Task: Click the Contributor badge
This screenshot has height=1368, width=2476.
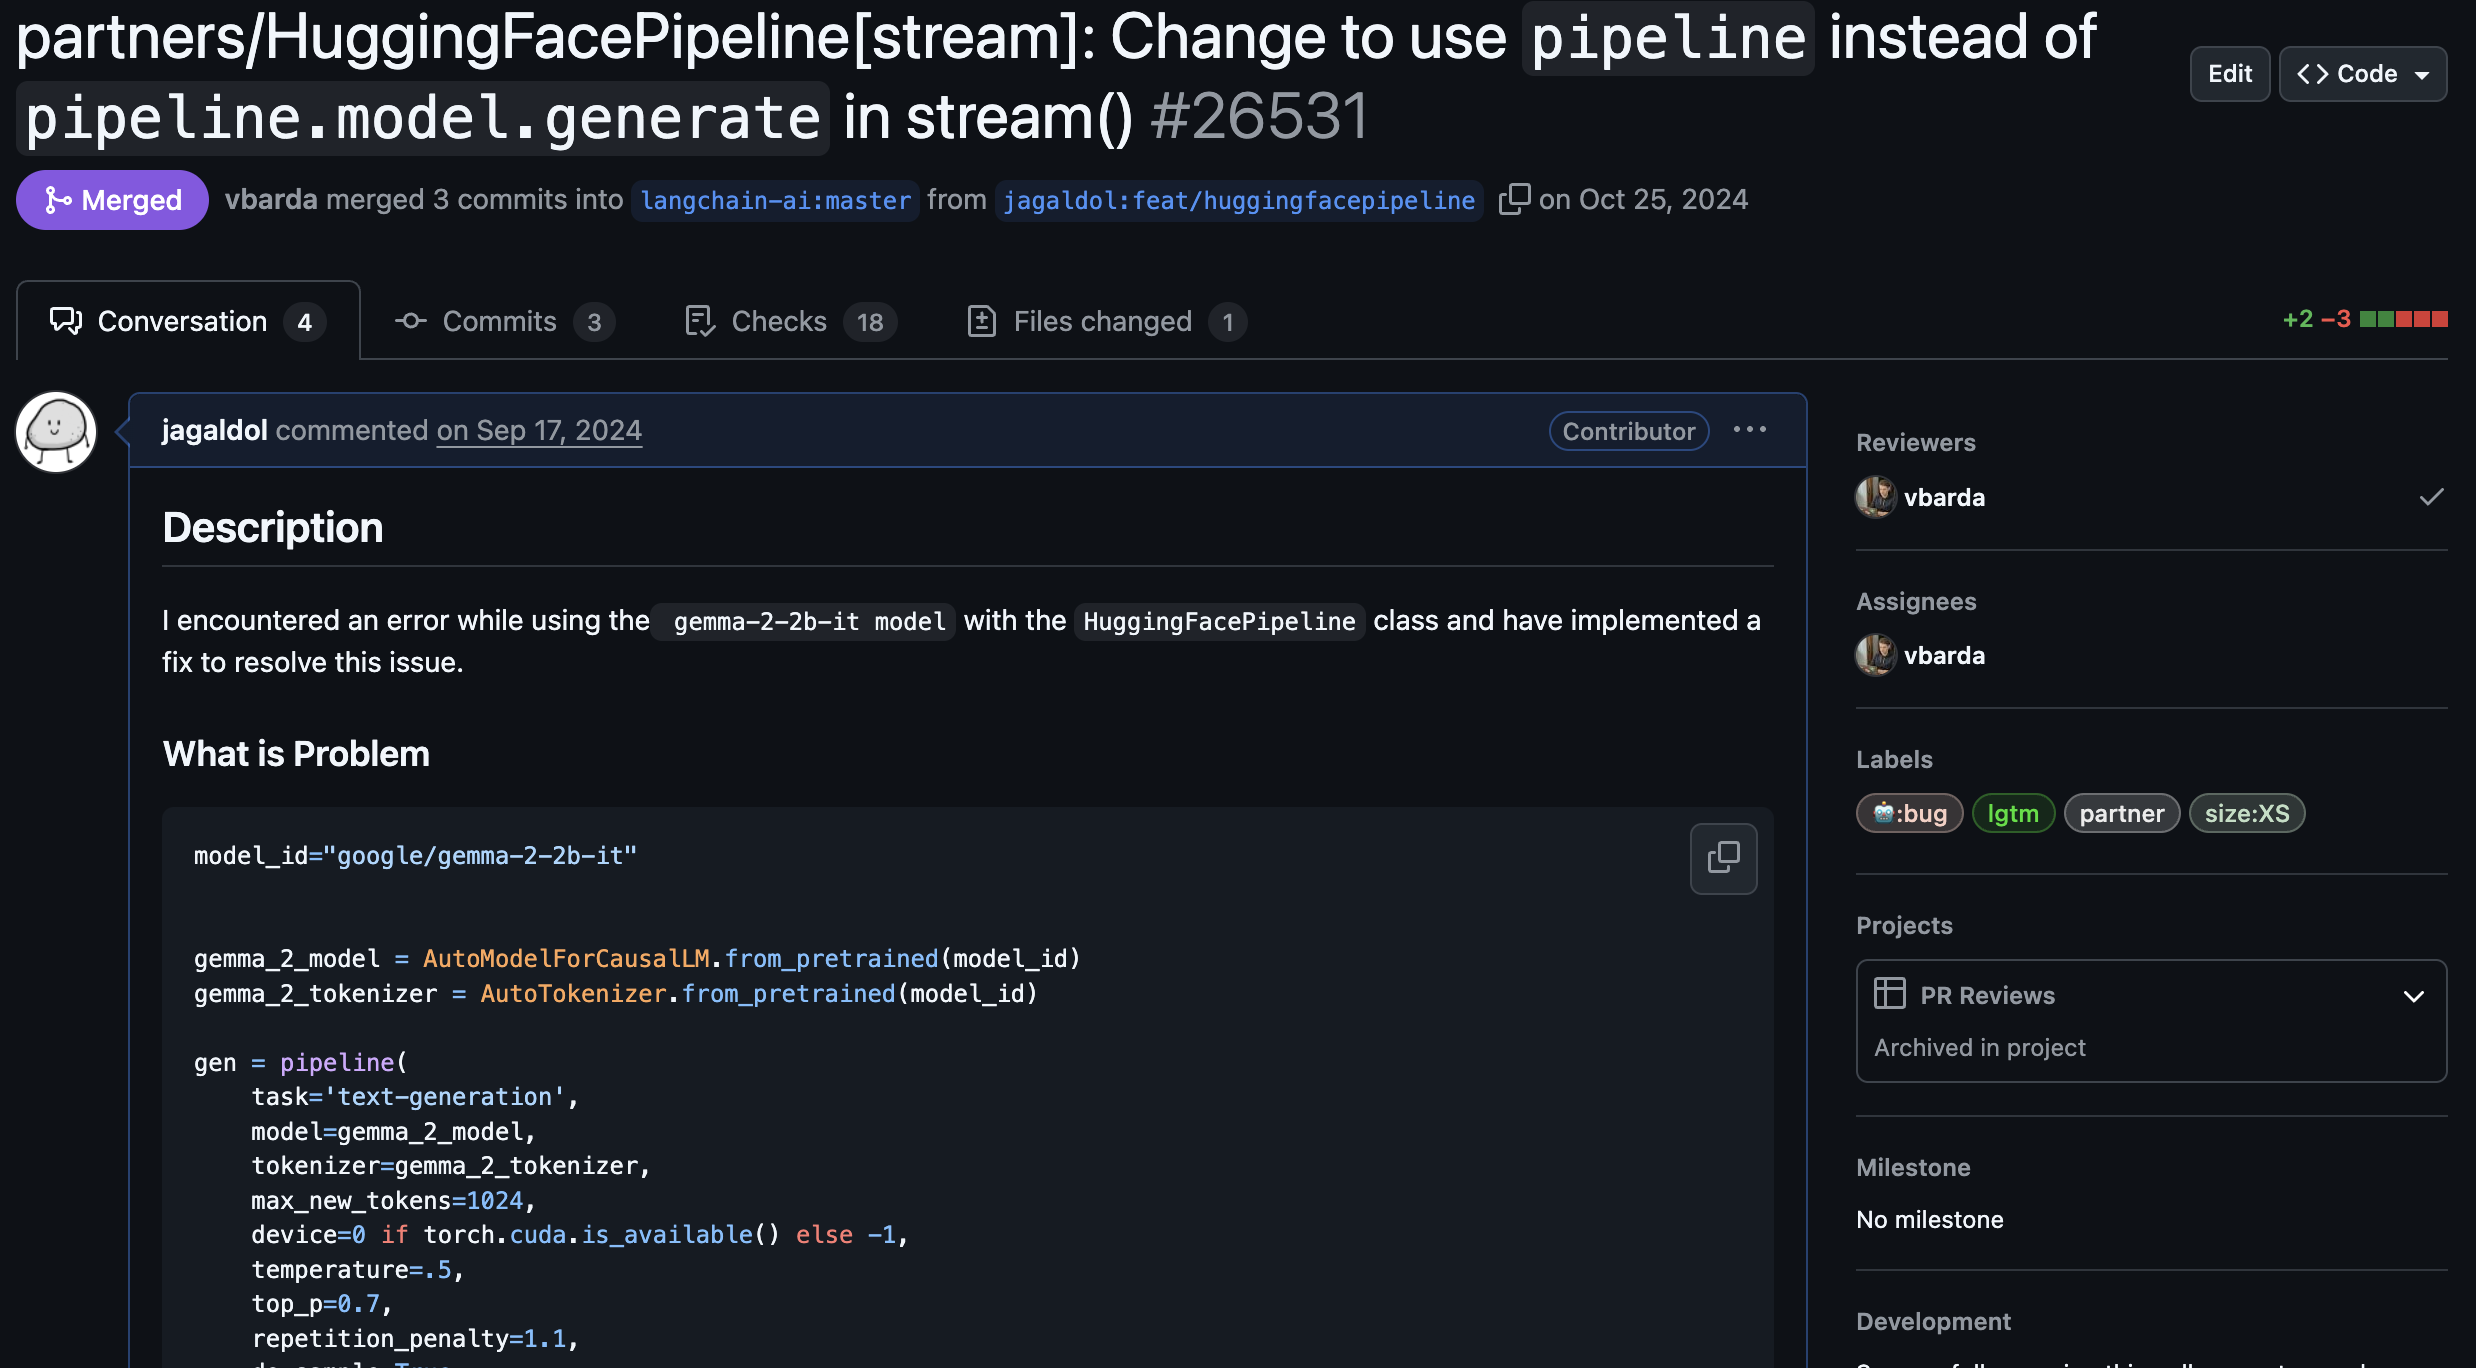Action: (x=1629, y=431)
